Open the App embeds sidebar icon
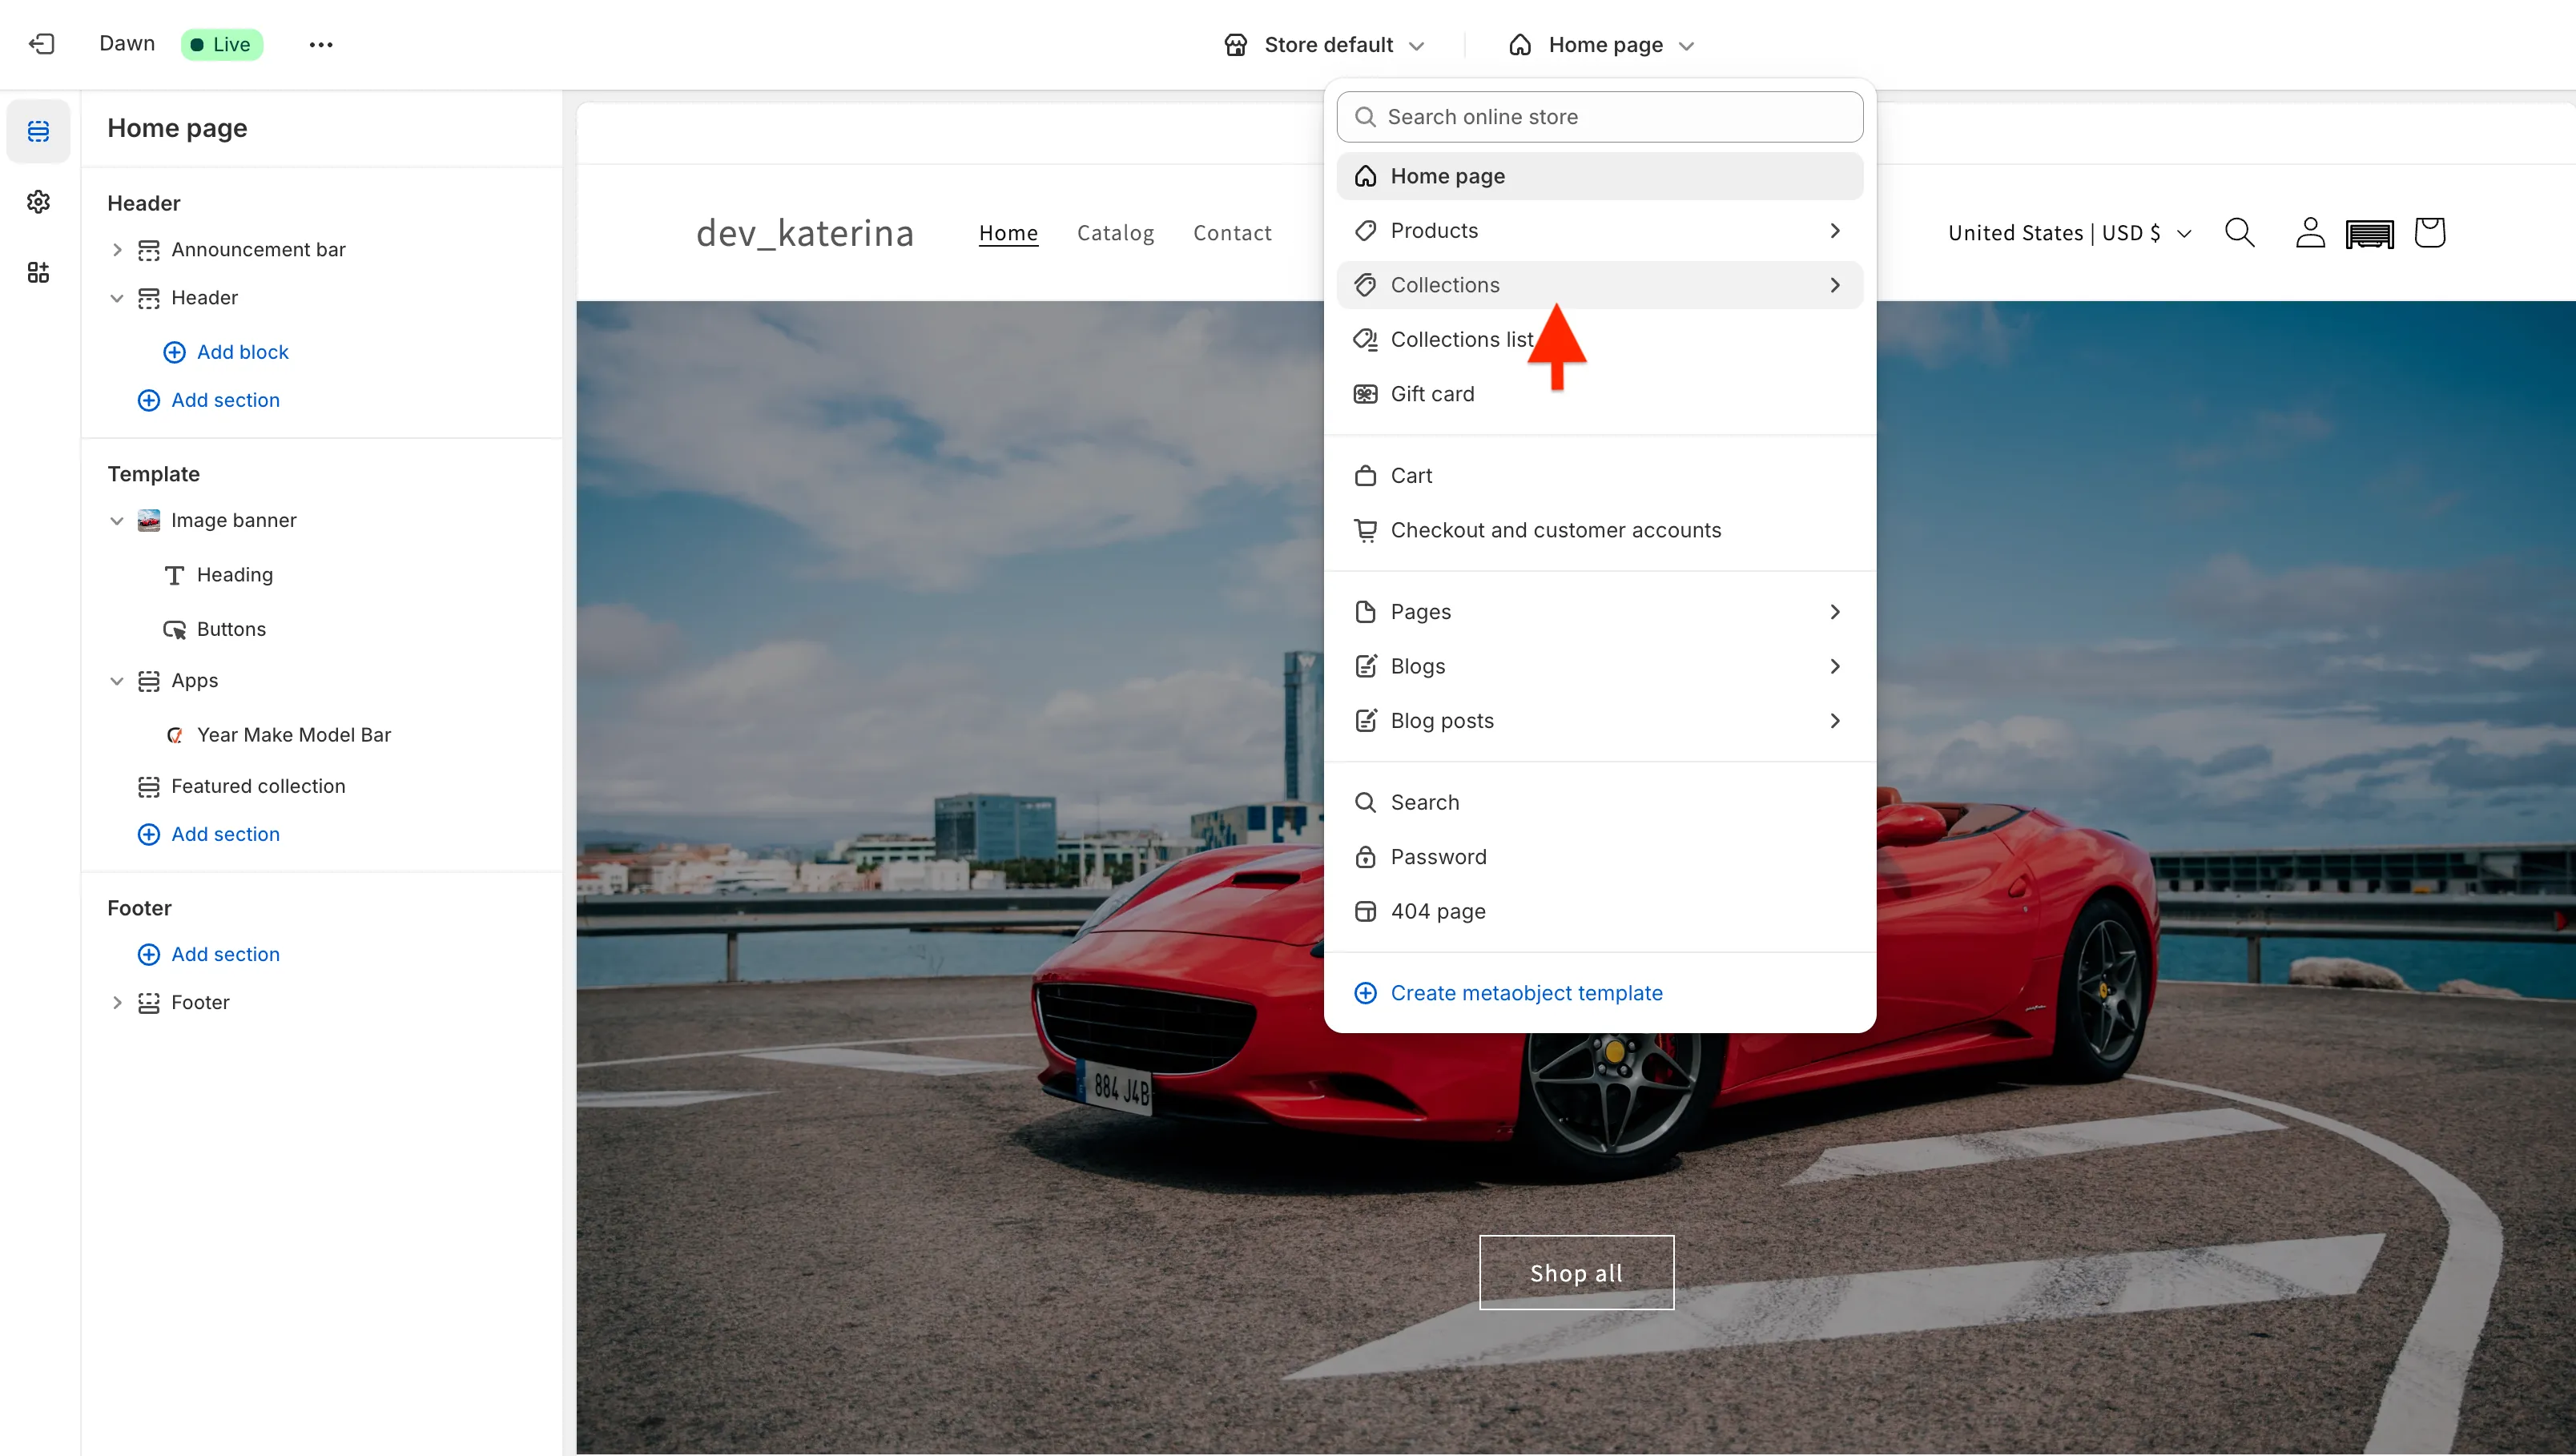 click(x=38, y=273)
